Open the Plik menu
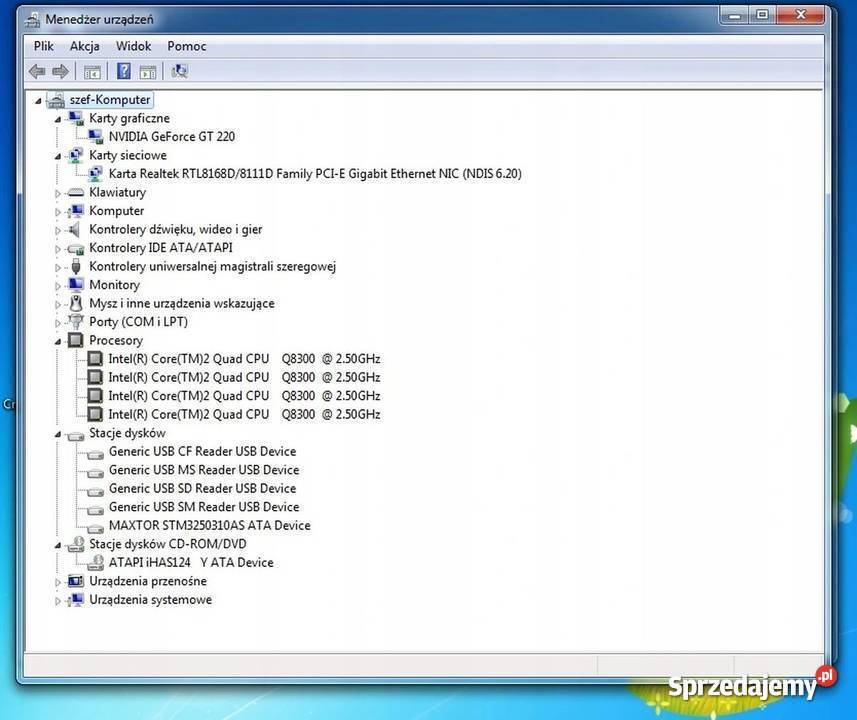This screenshot has height=720, width=857. 44,46
